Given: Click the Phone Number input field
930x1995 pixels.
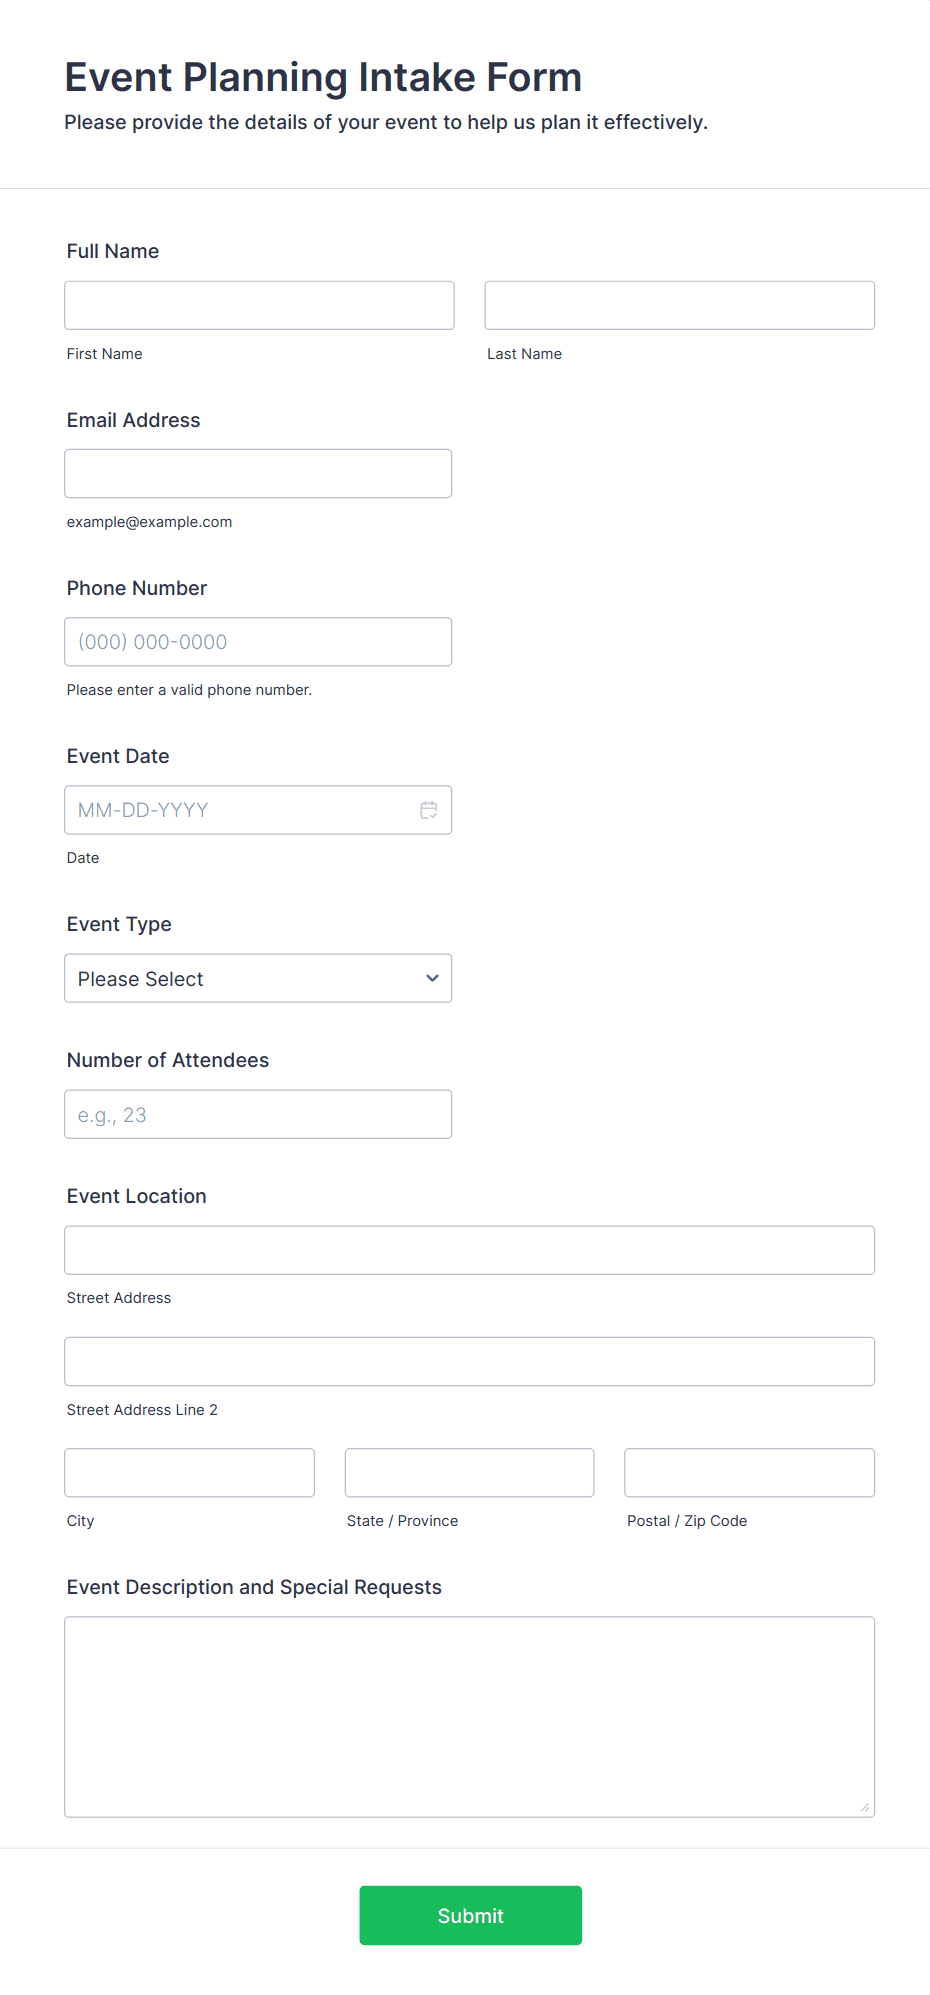Looking at the screenshot, I should (258, 642).
